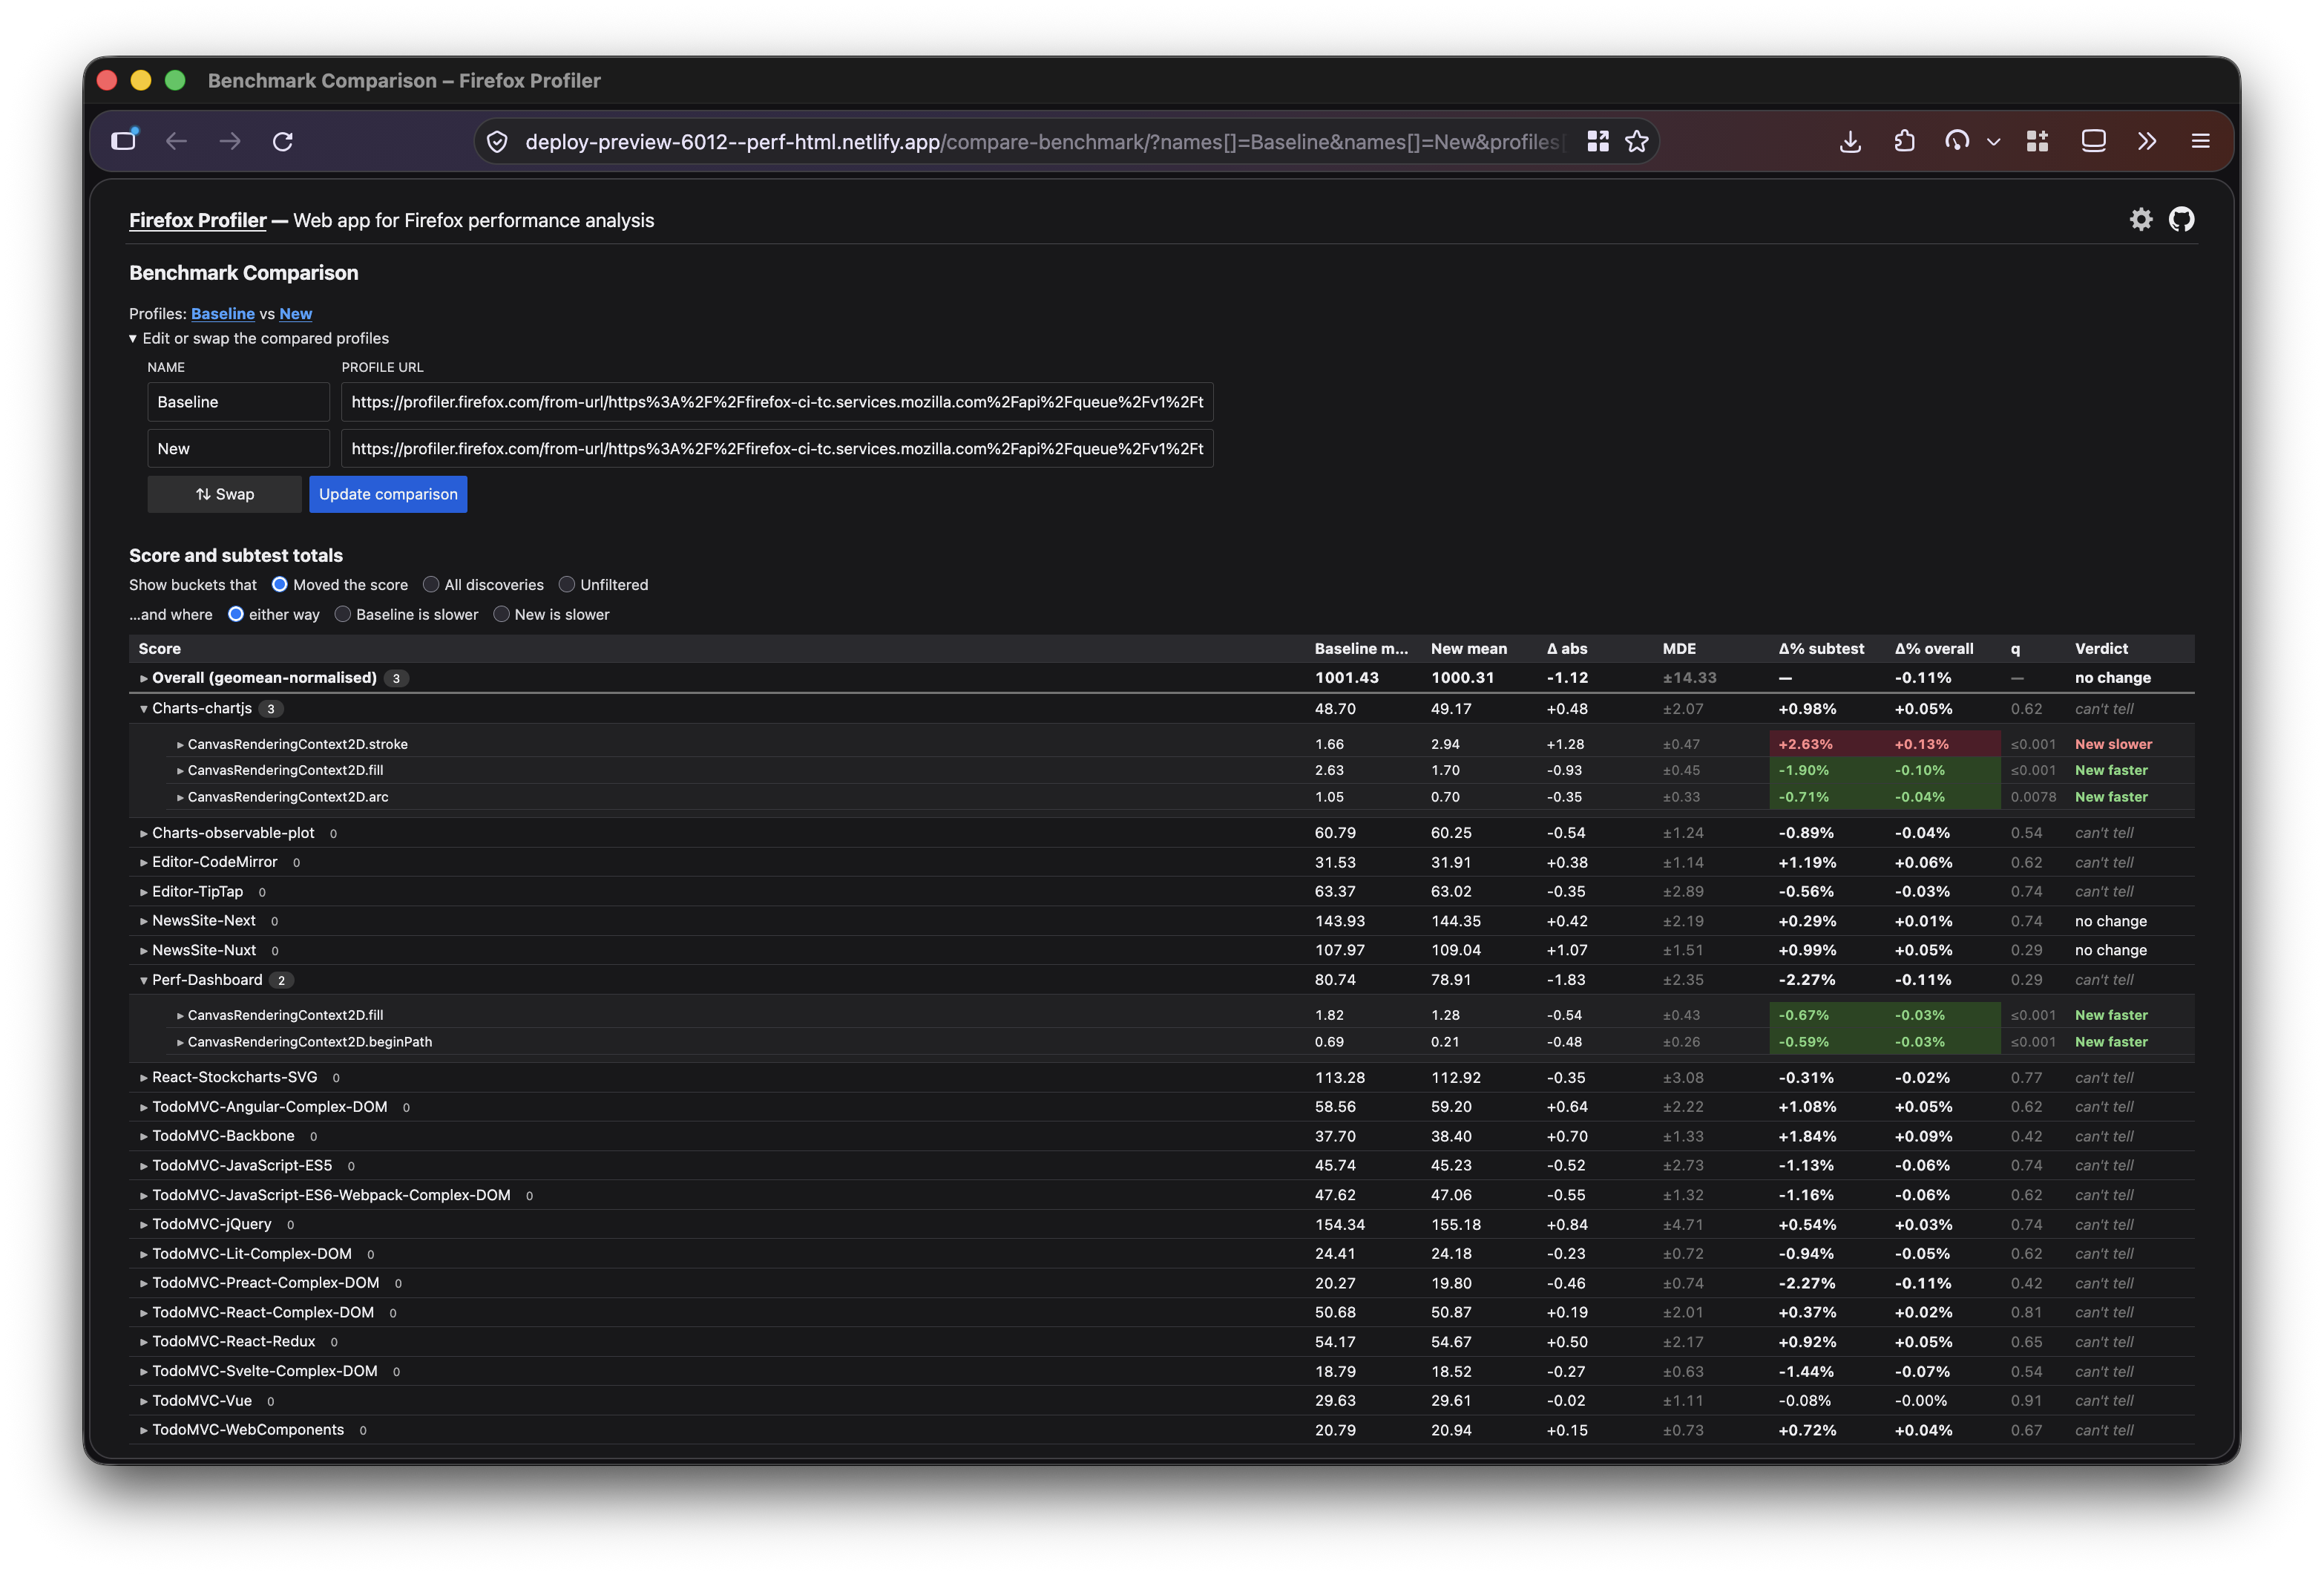Open the Firefox Profiler home link
This screenshot has height=1575, width=2324.
(x=198, y=220)
